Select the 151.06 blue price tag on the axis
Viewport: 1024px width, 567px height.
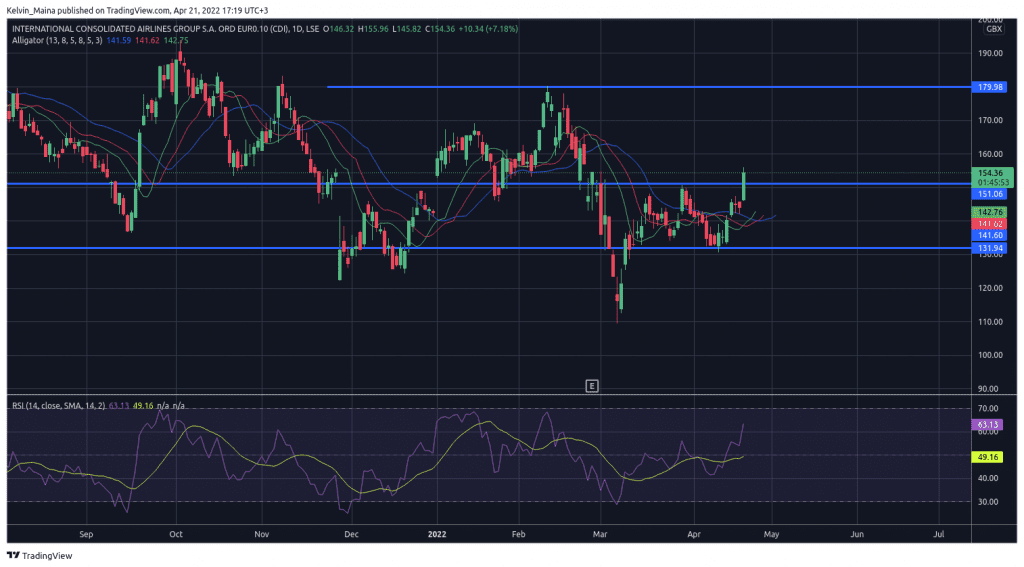tap(989, 194)
